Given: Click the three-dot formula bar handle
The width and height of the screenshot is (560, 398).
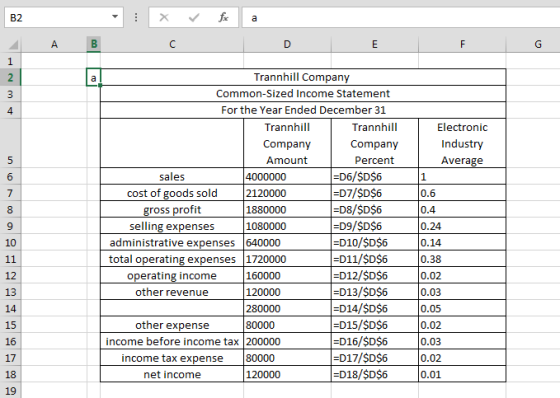Looking at the screenshot, I should coord(136,17).
